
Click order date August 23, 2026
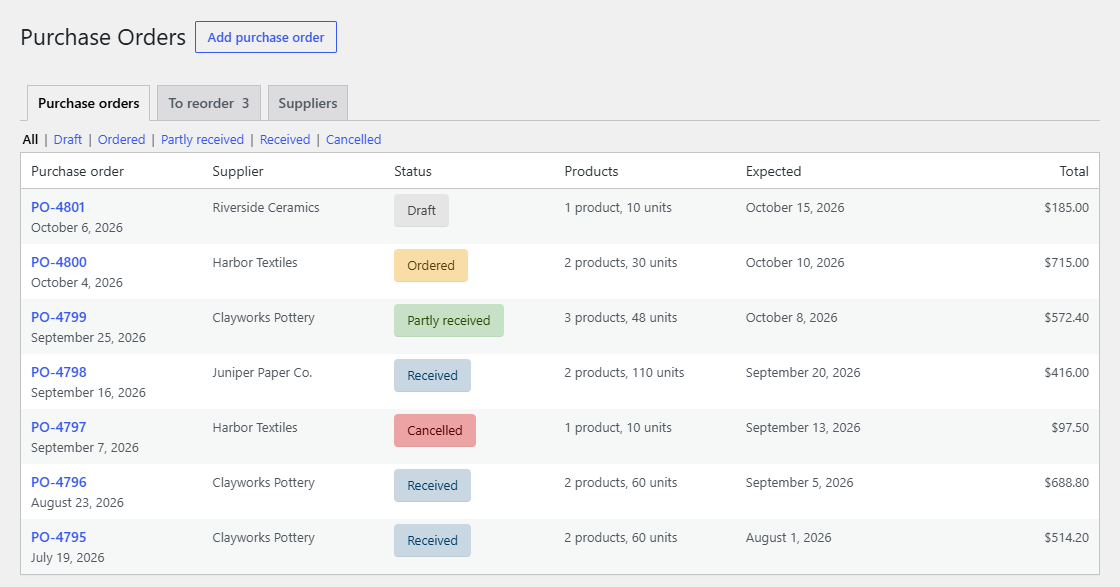tap(77, 503)
